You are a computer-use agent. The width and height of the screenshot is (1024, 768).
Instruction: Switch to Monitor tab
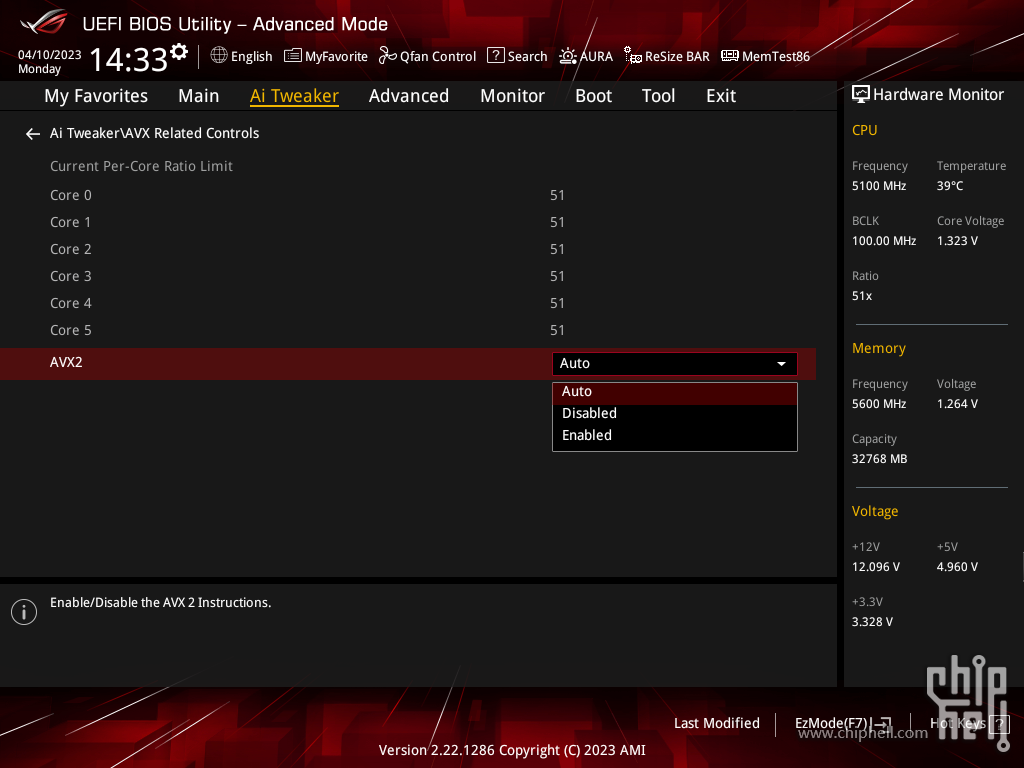click(513, 96)
